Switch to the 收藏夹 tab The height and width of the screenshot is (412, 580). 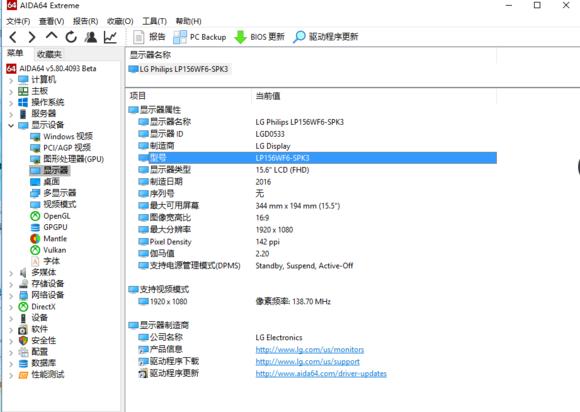[x=49, y=54]
